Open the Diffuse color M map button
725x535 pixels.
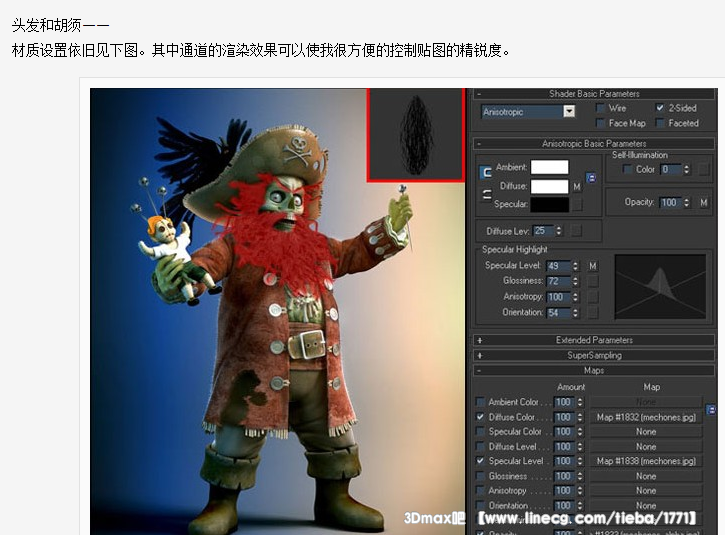tap(577, 186)
